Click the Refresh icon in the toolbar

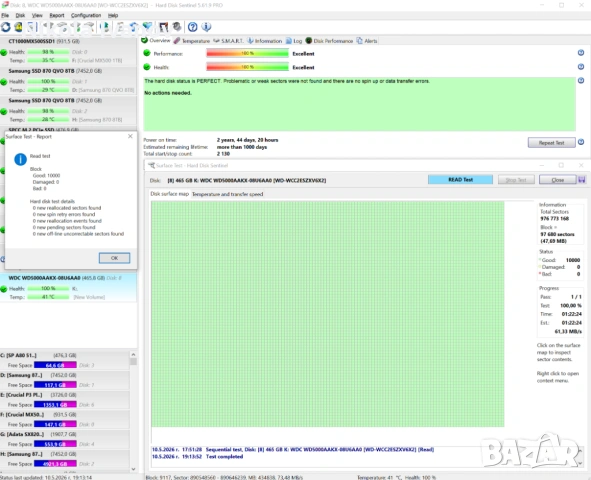[6, 27]
